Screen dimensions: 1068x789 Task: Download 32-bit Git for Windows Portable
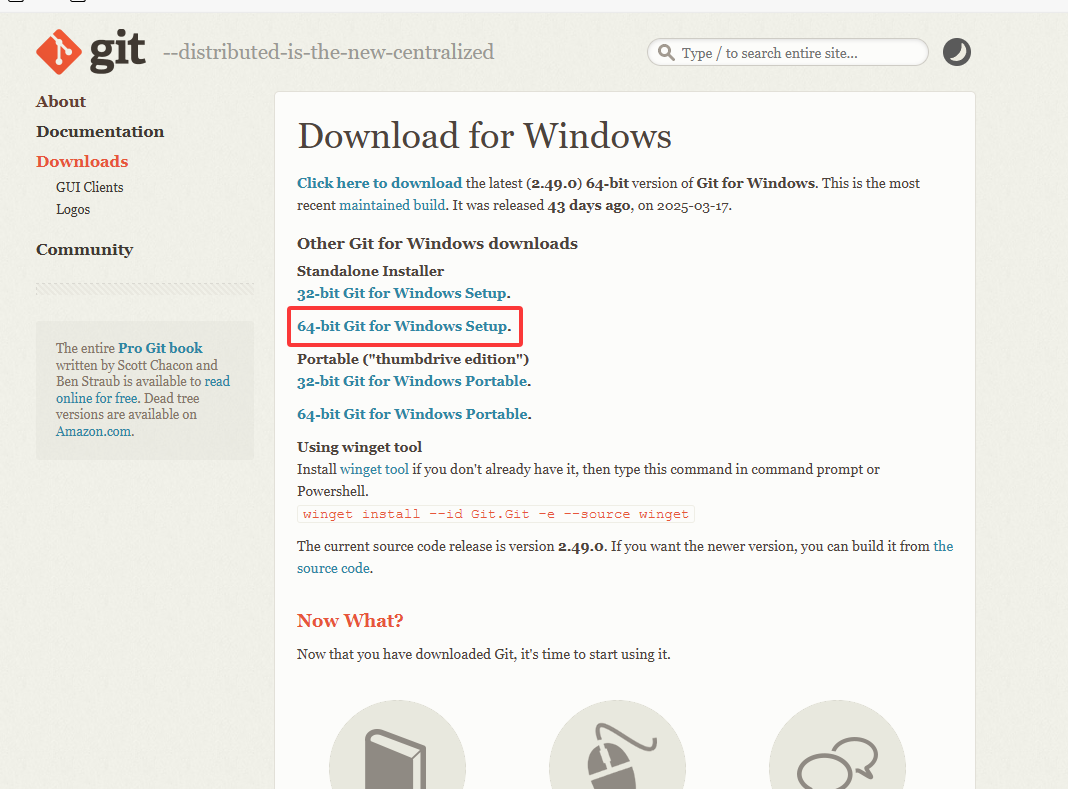tap(413, 381)
